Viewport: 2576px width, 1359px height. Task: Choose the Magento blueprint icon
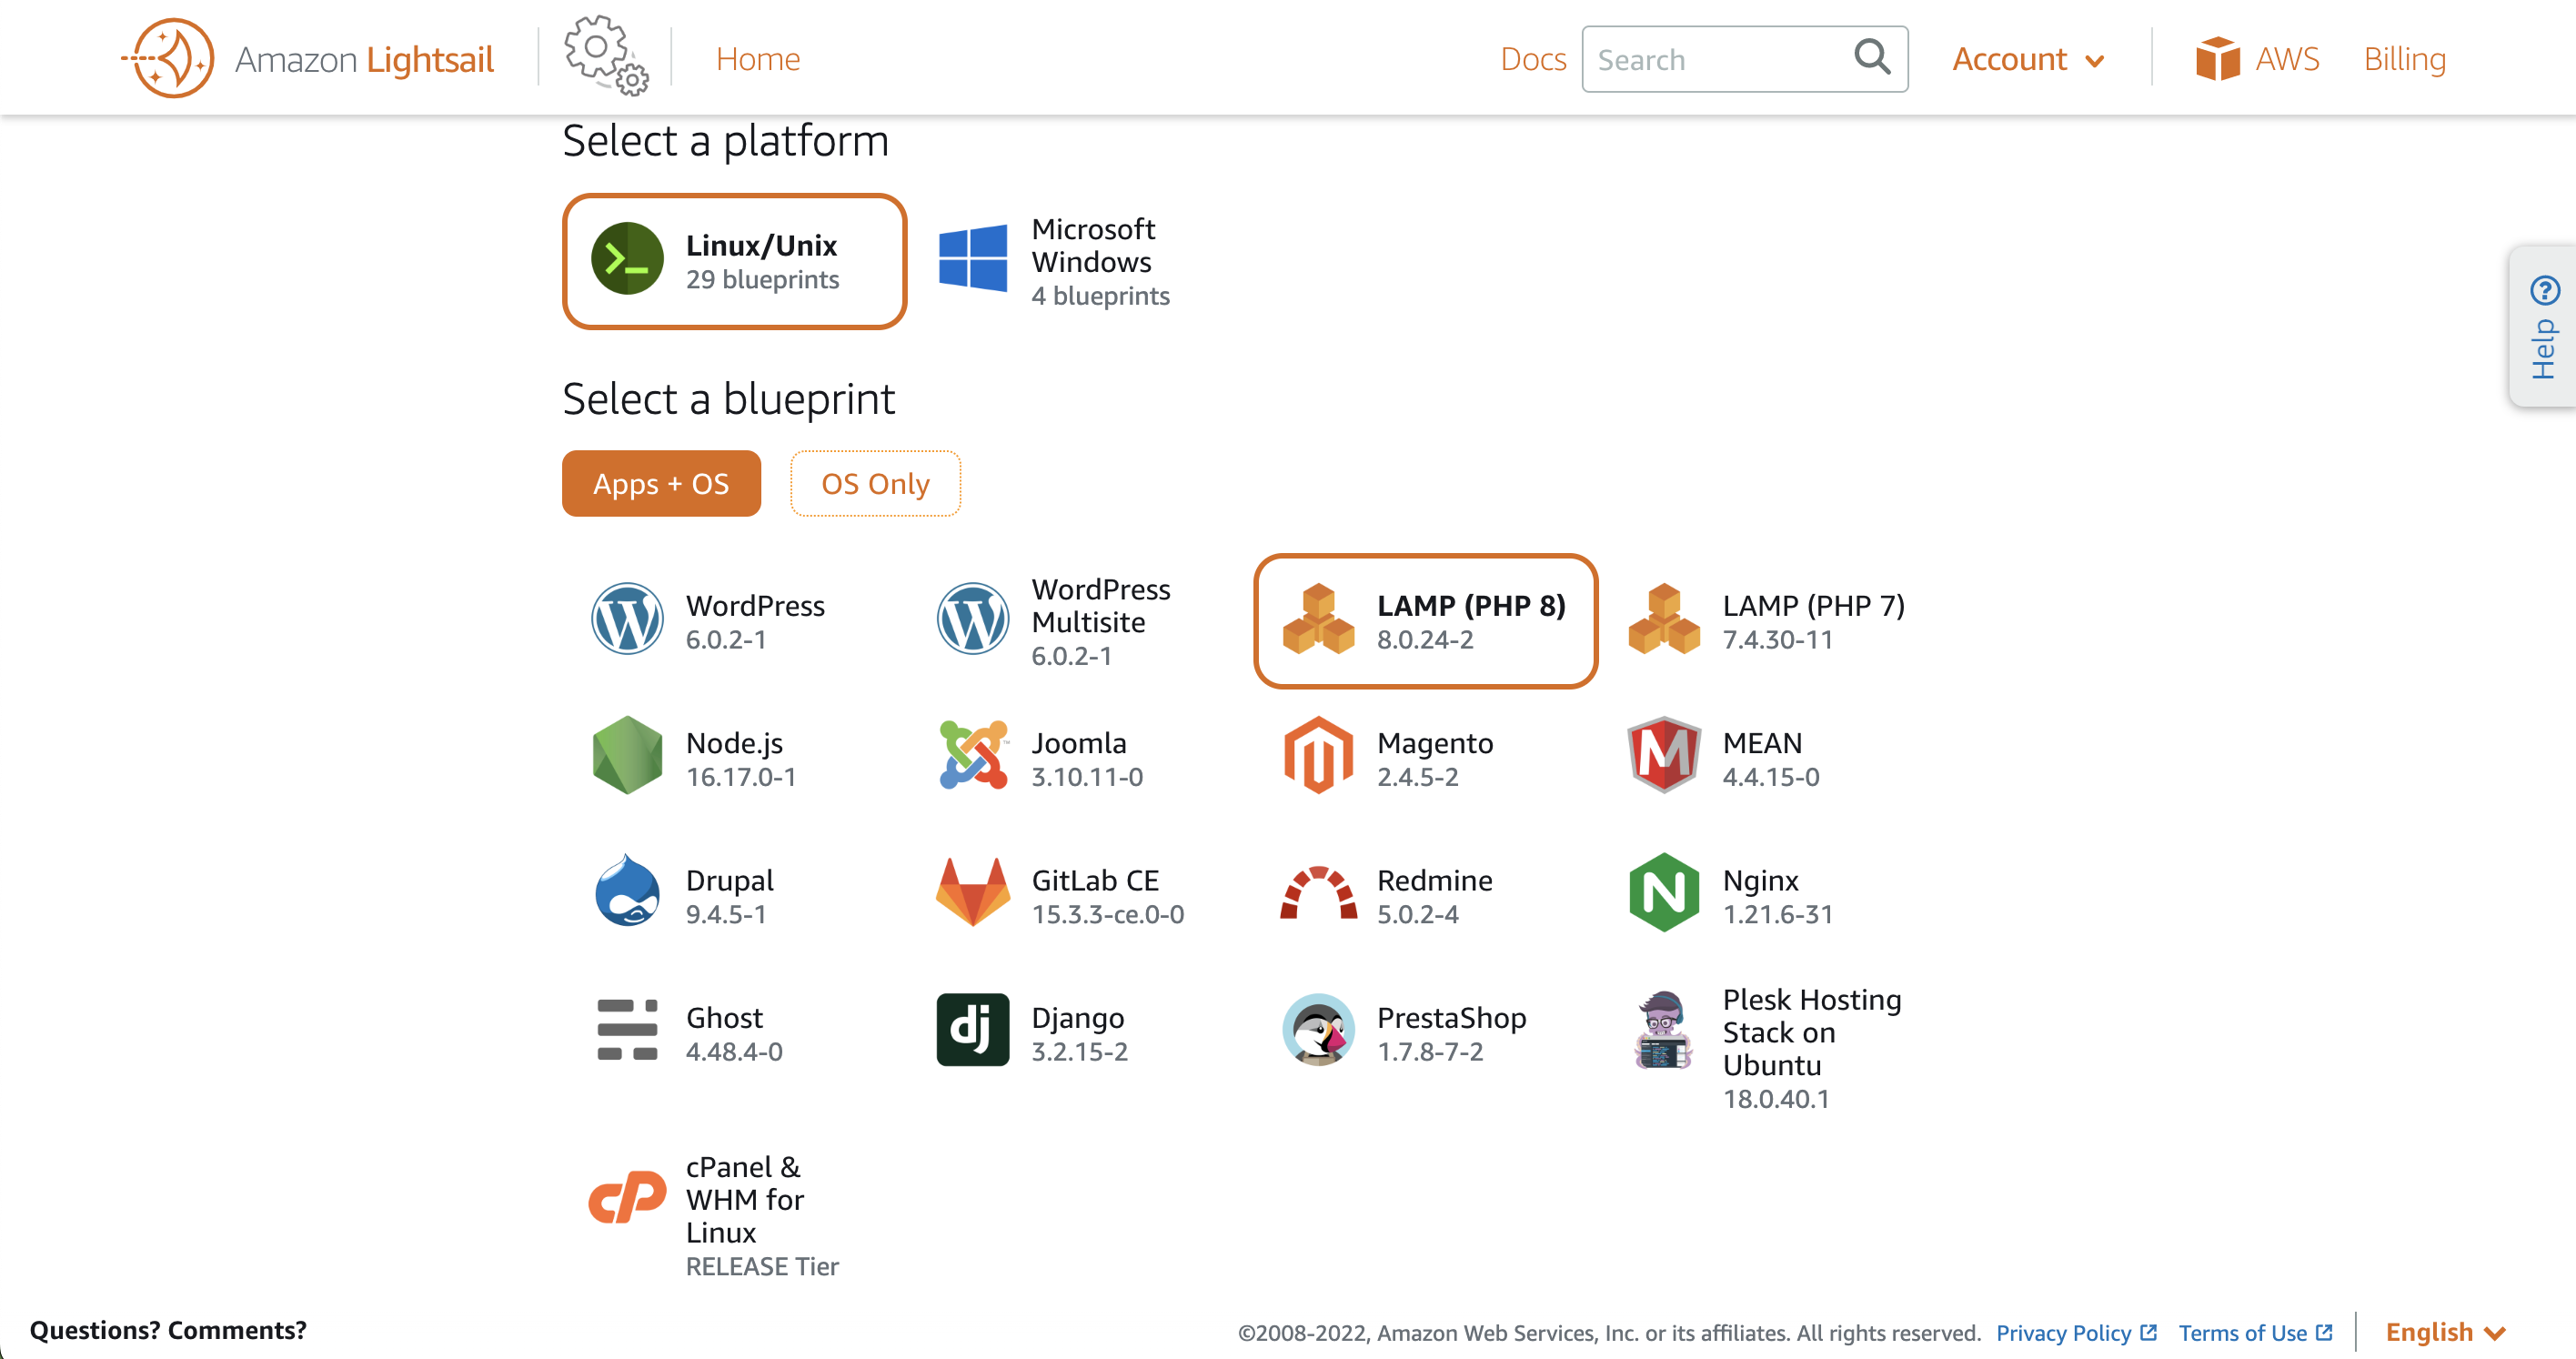(x=1318, y=756)
